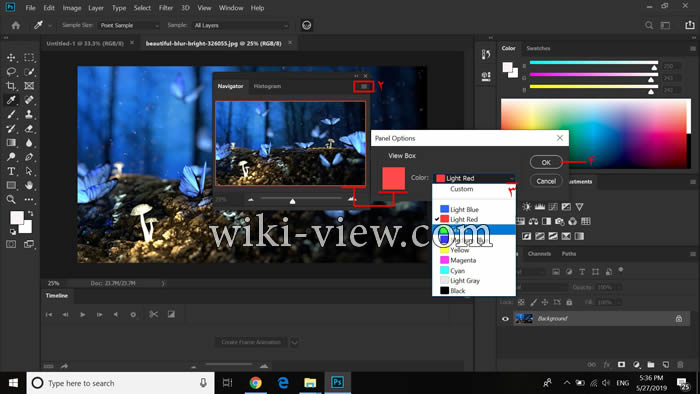700x394 pixels.
Task: Choose Custom in color dropdown list
Action: pyautogui.click(x=474, y=189)
